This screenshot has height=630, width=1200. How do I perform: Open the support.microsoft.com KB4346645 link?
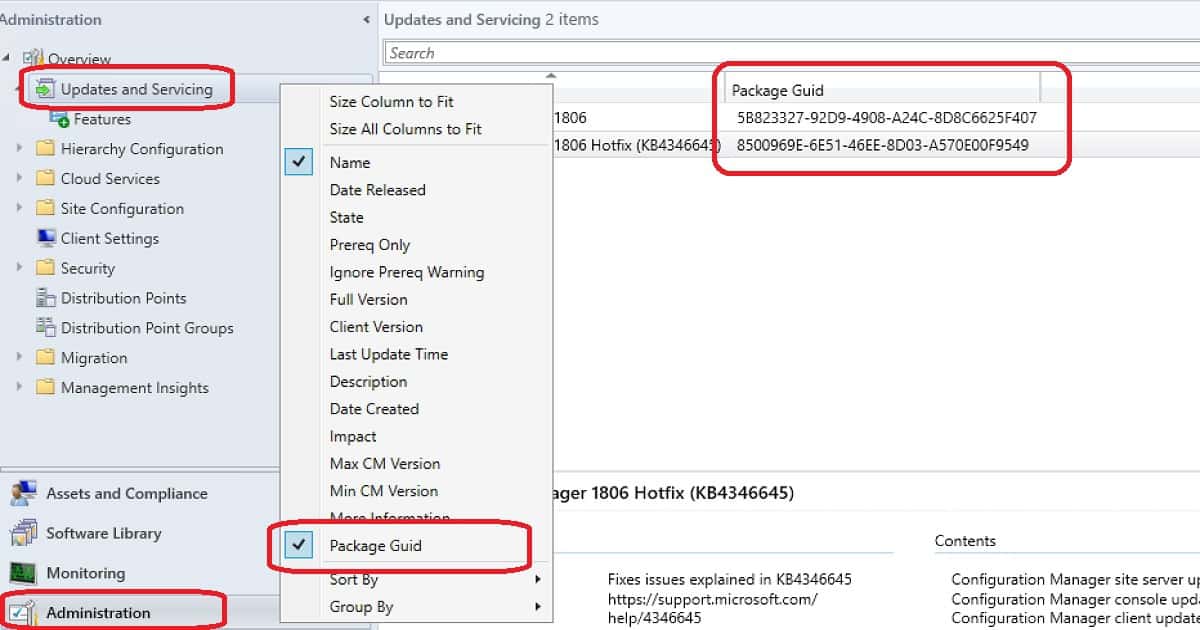coord(712,608)
